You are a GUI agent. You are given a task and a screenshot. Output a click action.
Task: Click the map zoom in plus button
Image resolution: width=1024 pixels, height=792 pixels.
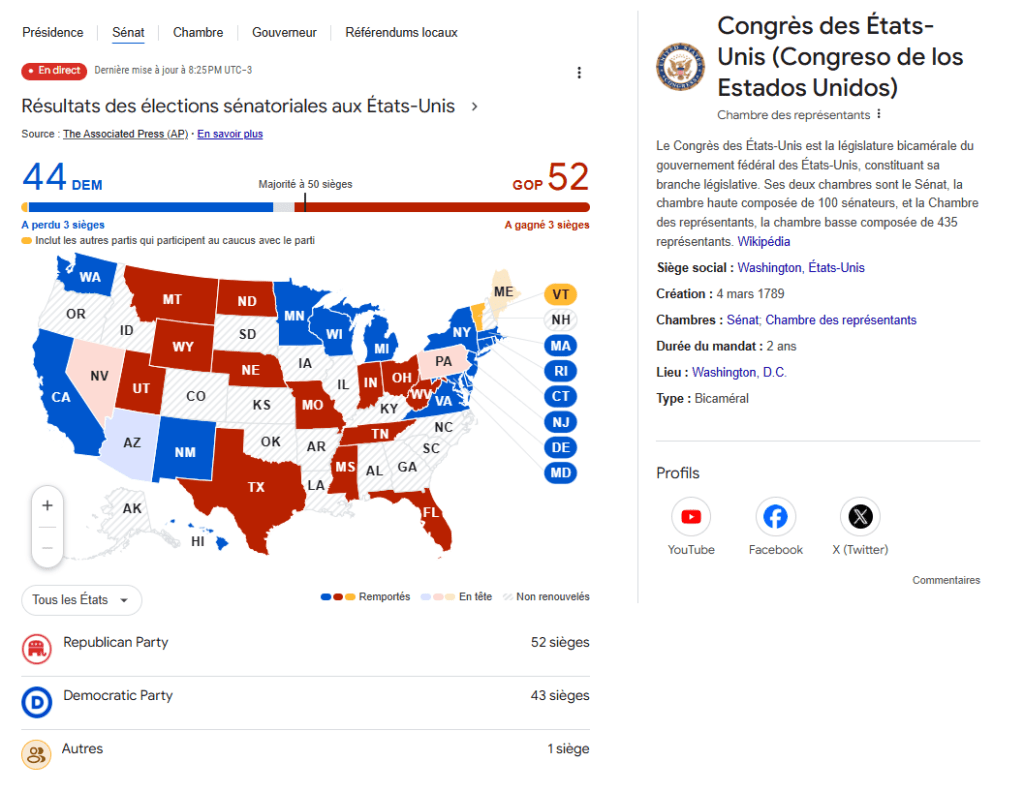click(x=47, y=506)
